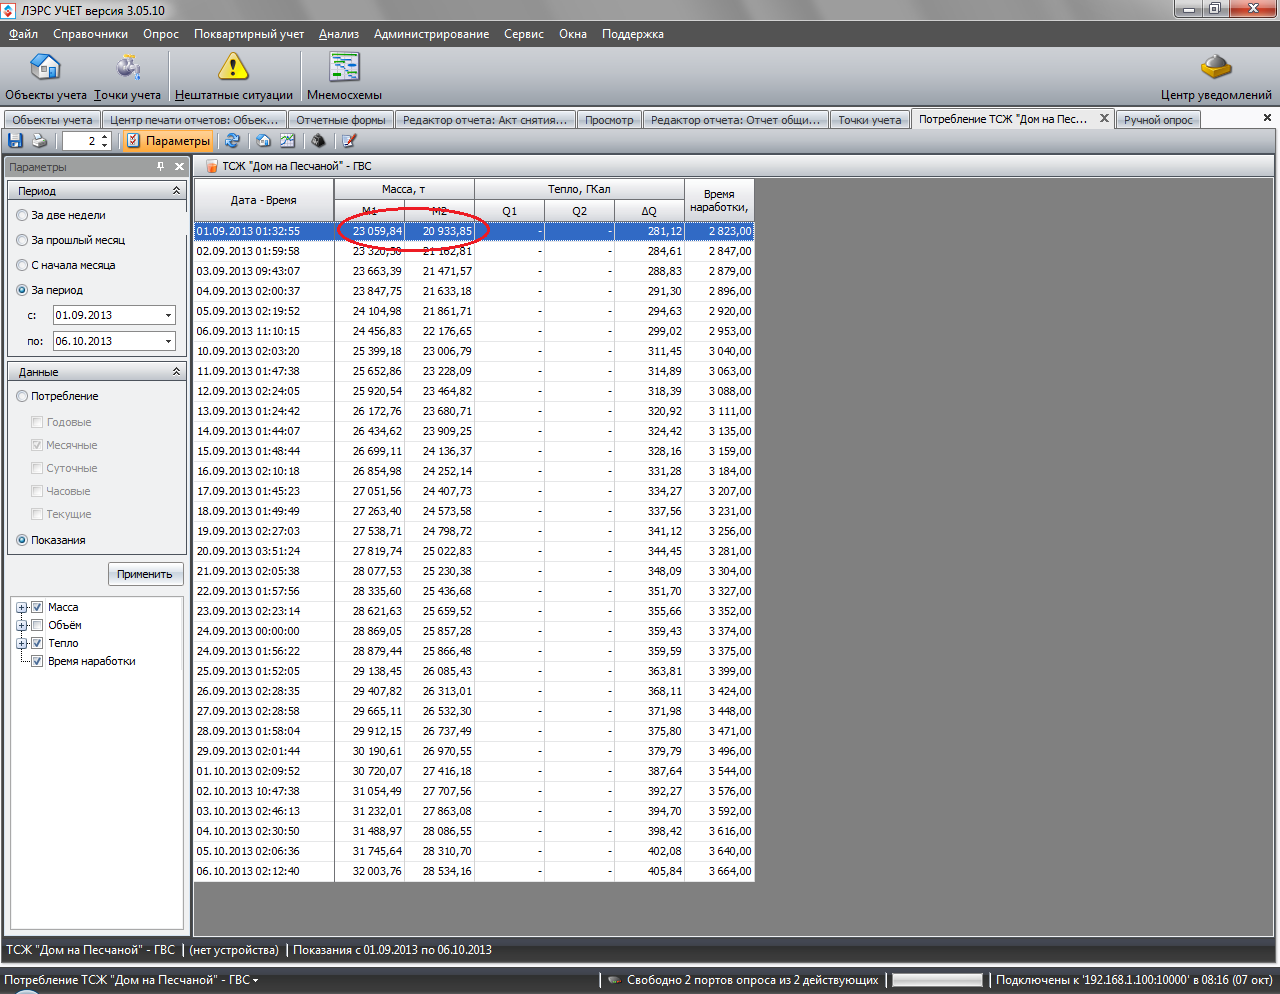Image resolution: width=1280 pixels, height=994 pixels.
Task: Click the progress bar in the status bar
Action: (936, 980)
